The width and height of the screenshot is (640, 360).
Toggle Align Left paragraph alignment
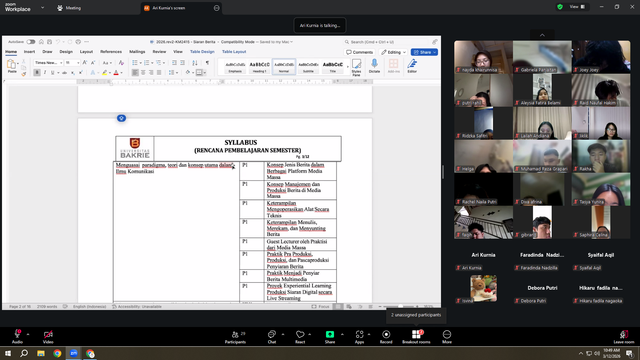(135, 73)
